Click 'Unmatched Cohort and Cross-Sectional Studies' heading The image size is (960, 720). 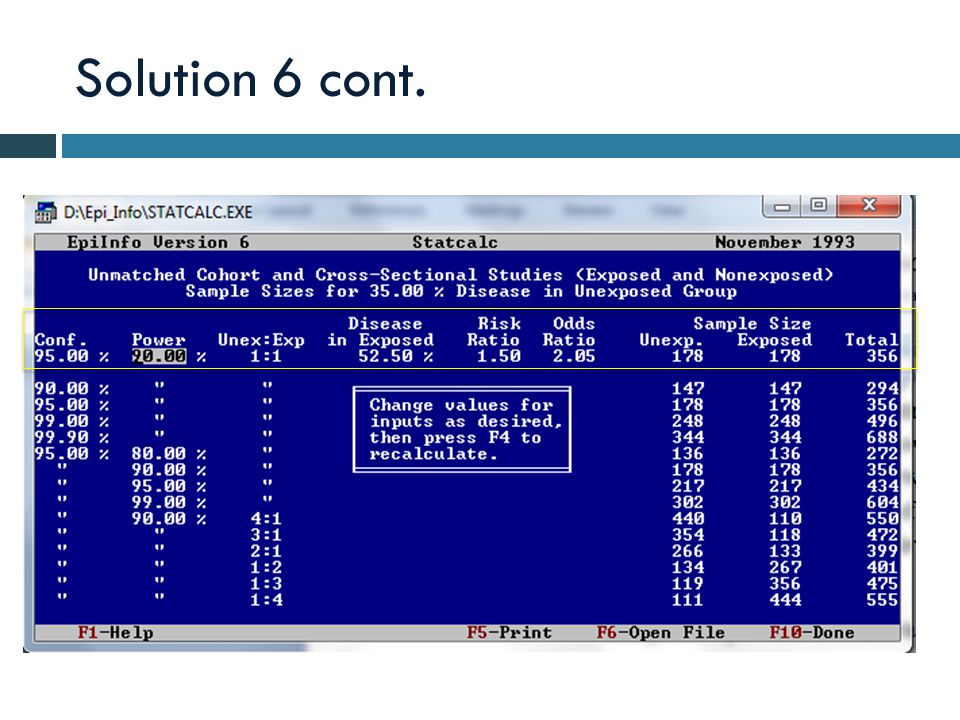pyautogui.click(x=460, y=275)
